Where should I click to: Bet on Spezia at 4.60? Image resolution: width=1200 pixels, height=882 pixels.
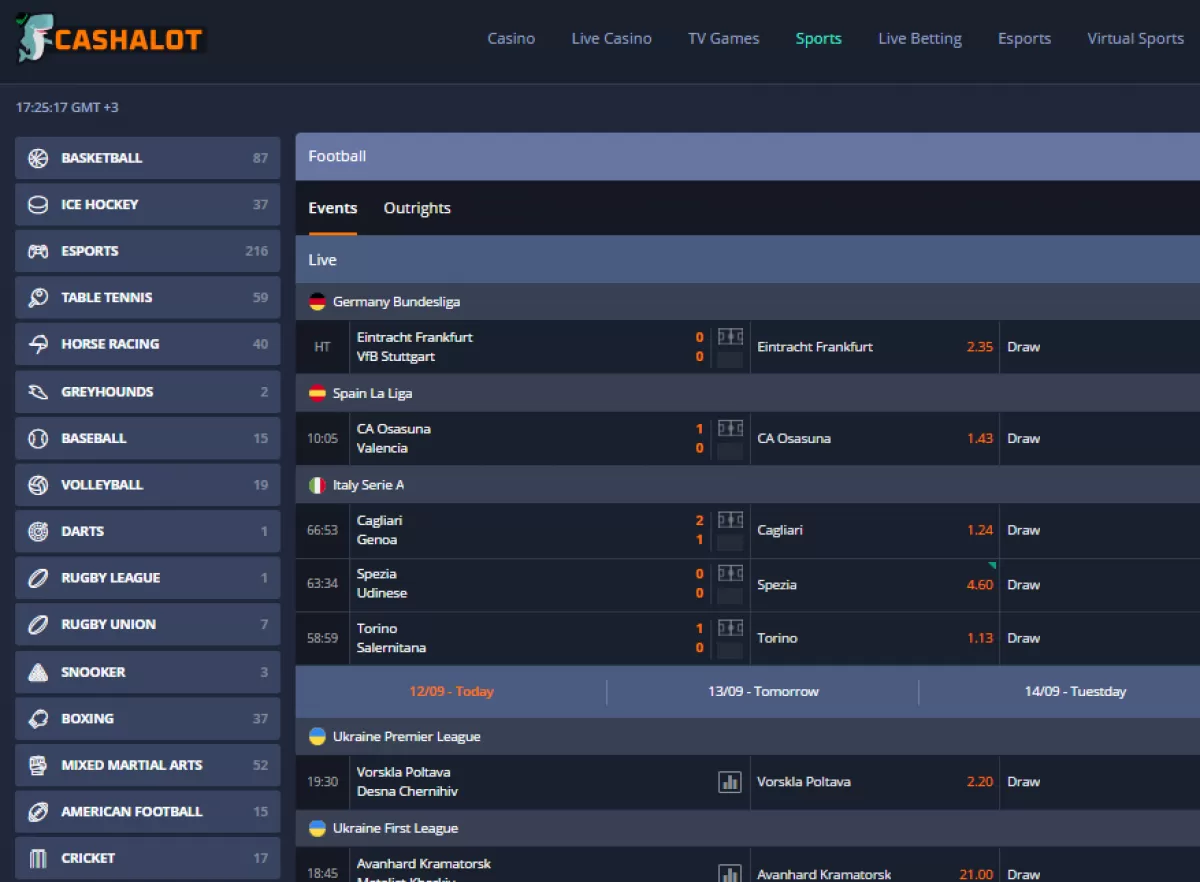click(875, 584)
